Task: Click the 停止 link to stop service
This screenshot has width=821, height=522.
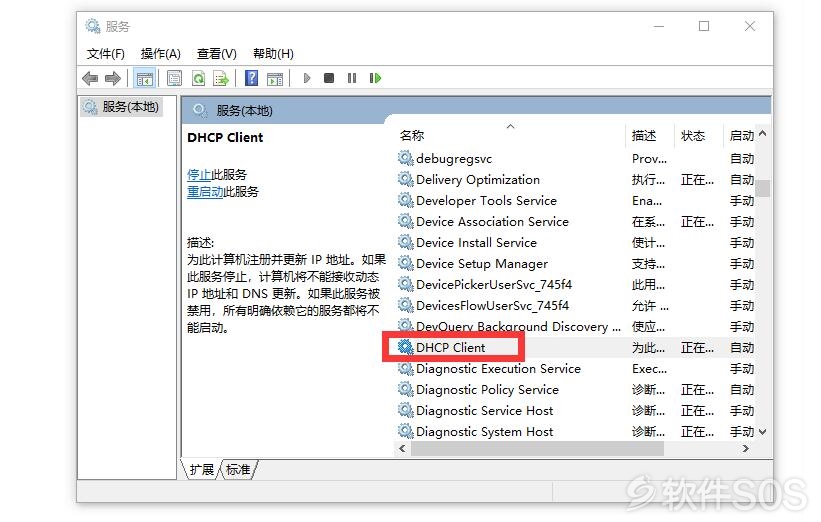Action: 199,174
